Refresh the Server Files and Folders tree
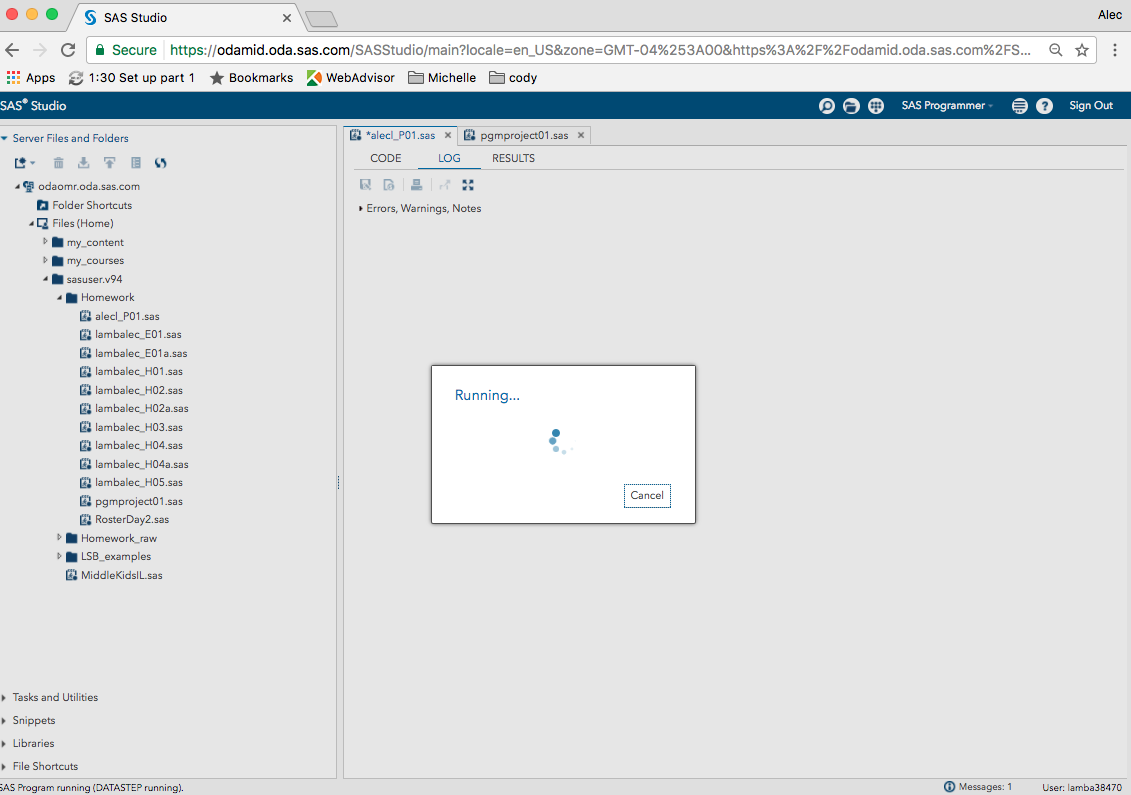 [159, 163]
